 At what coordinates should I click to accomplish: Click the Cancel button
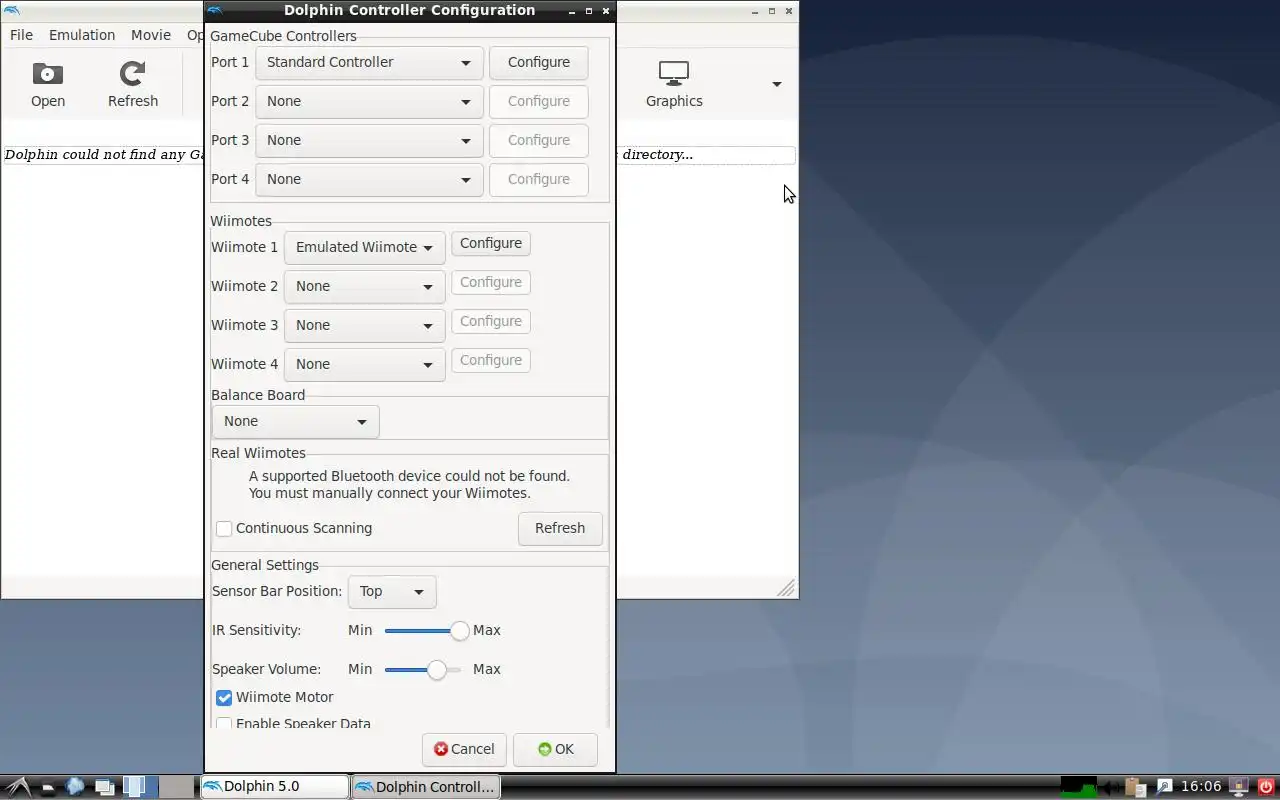pyautogui.click(x=464, y=749)
